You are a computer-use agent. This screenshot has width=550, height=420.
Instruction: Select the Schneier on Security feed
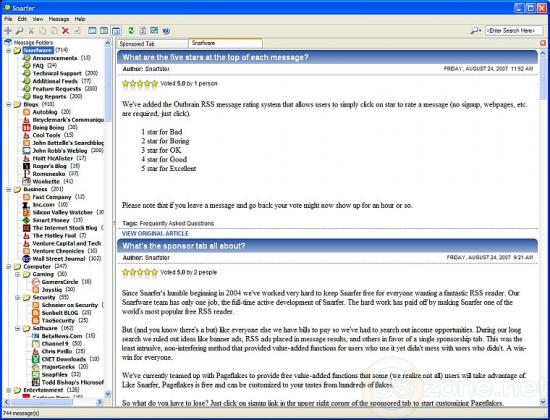69,305
